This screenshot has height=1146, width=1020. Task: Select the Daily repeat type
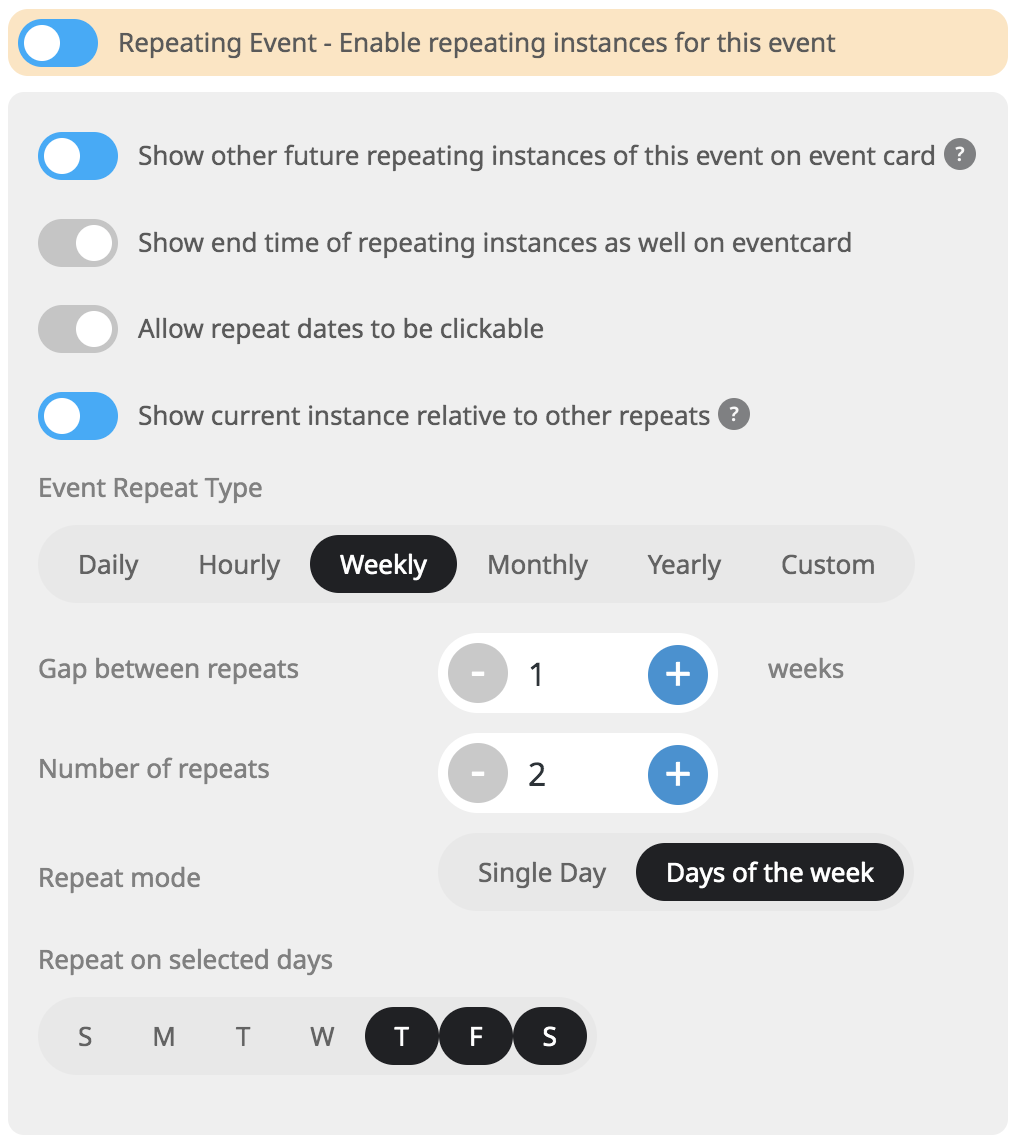point(108,564)
